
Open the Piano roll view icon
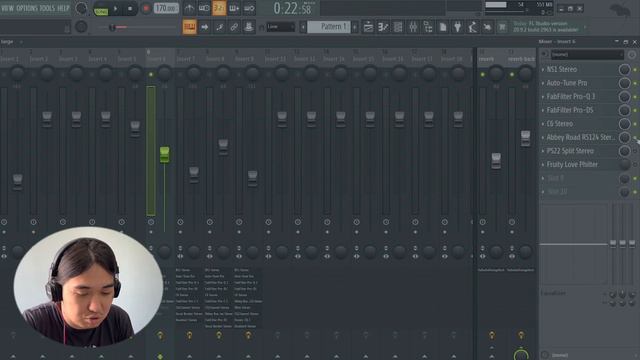click(x=383, y=27)
